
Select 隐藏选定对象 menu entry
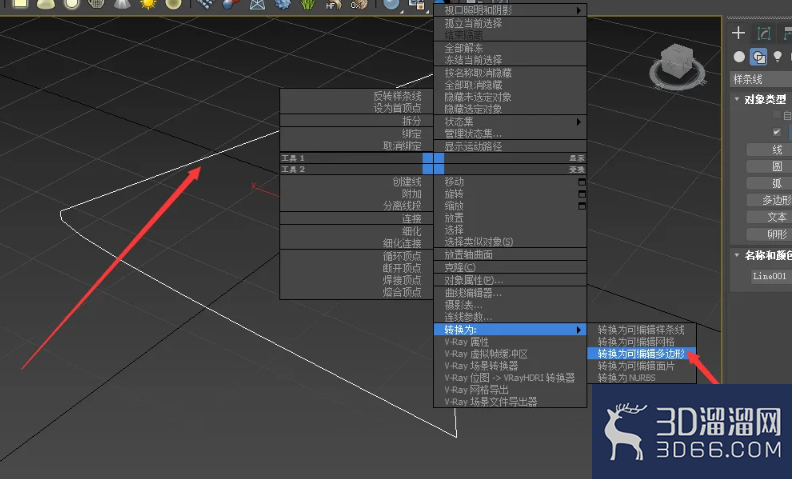click(510, 109)
